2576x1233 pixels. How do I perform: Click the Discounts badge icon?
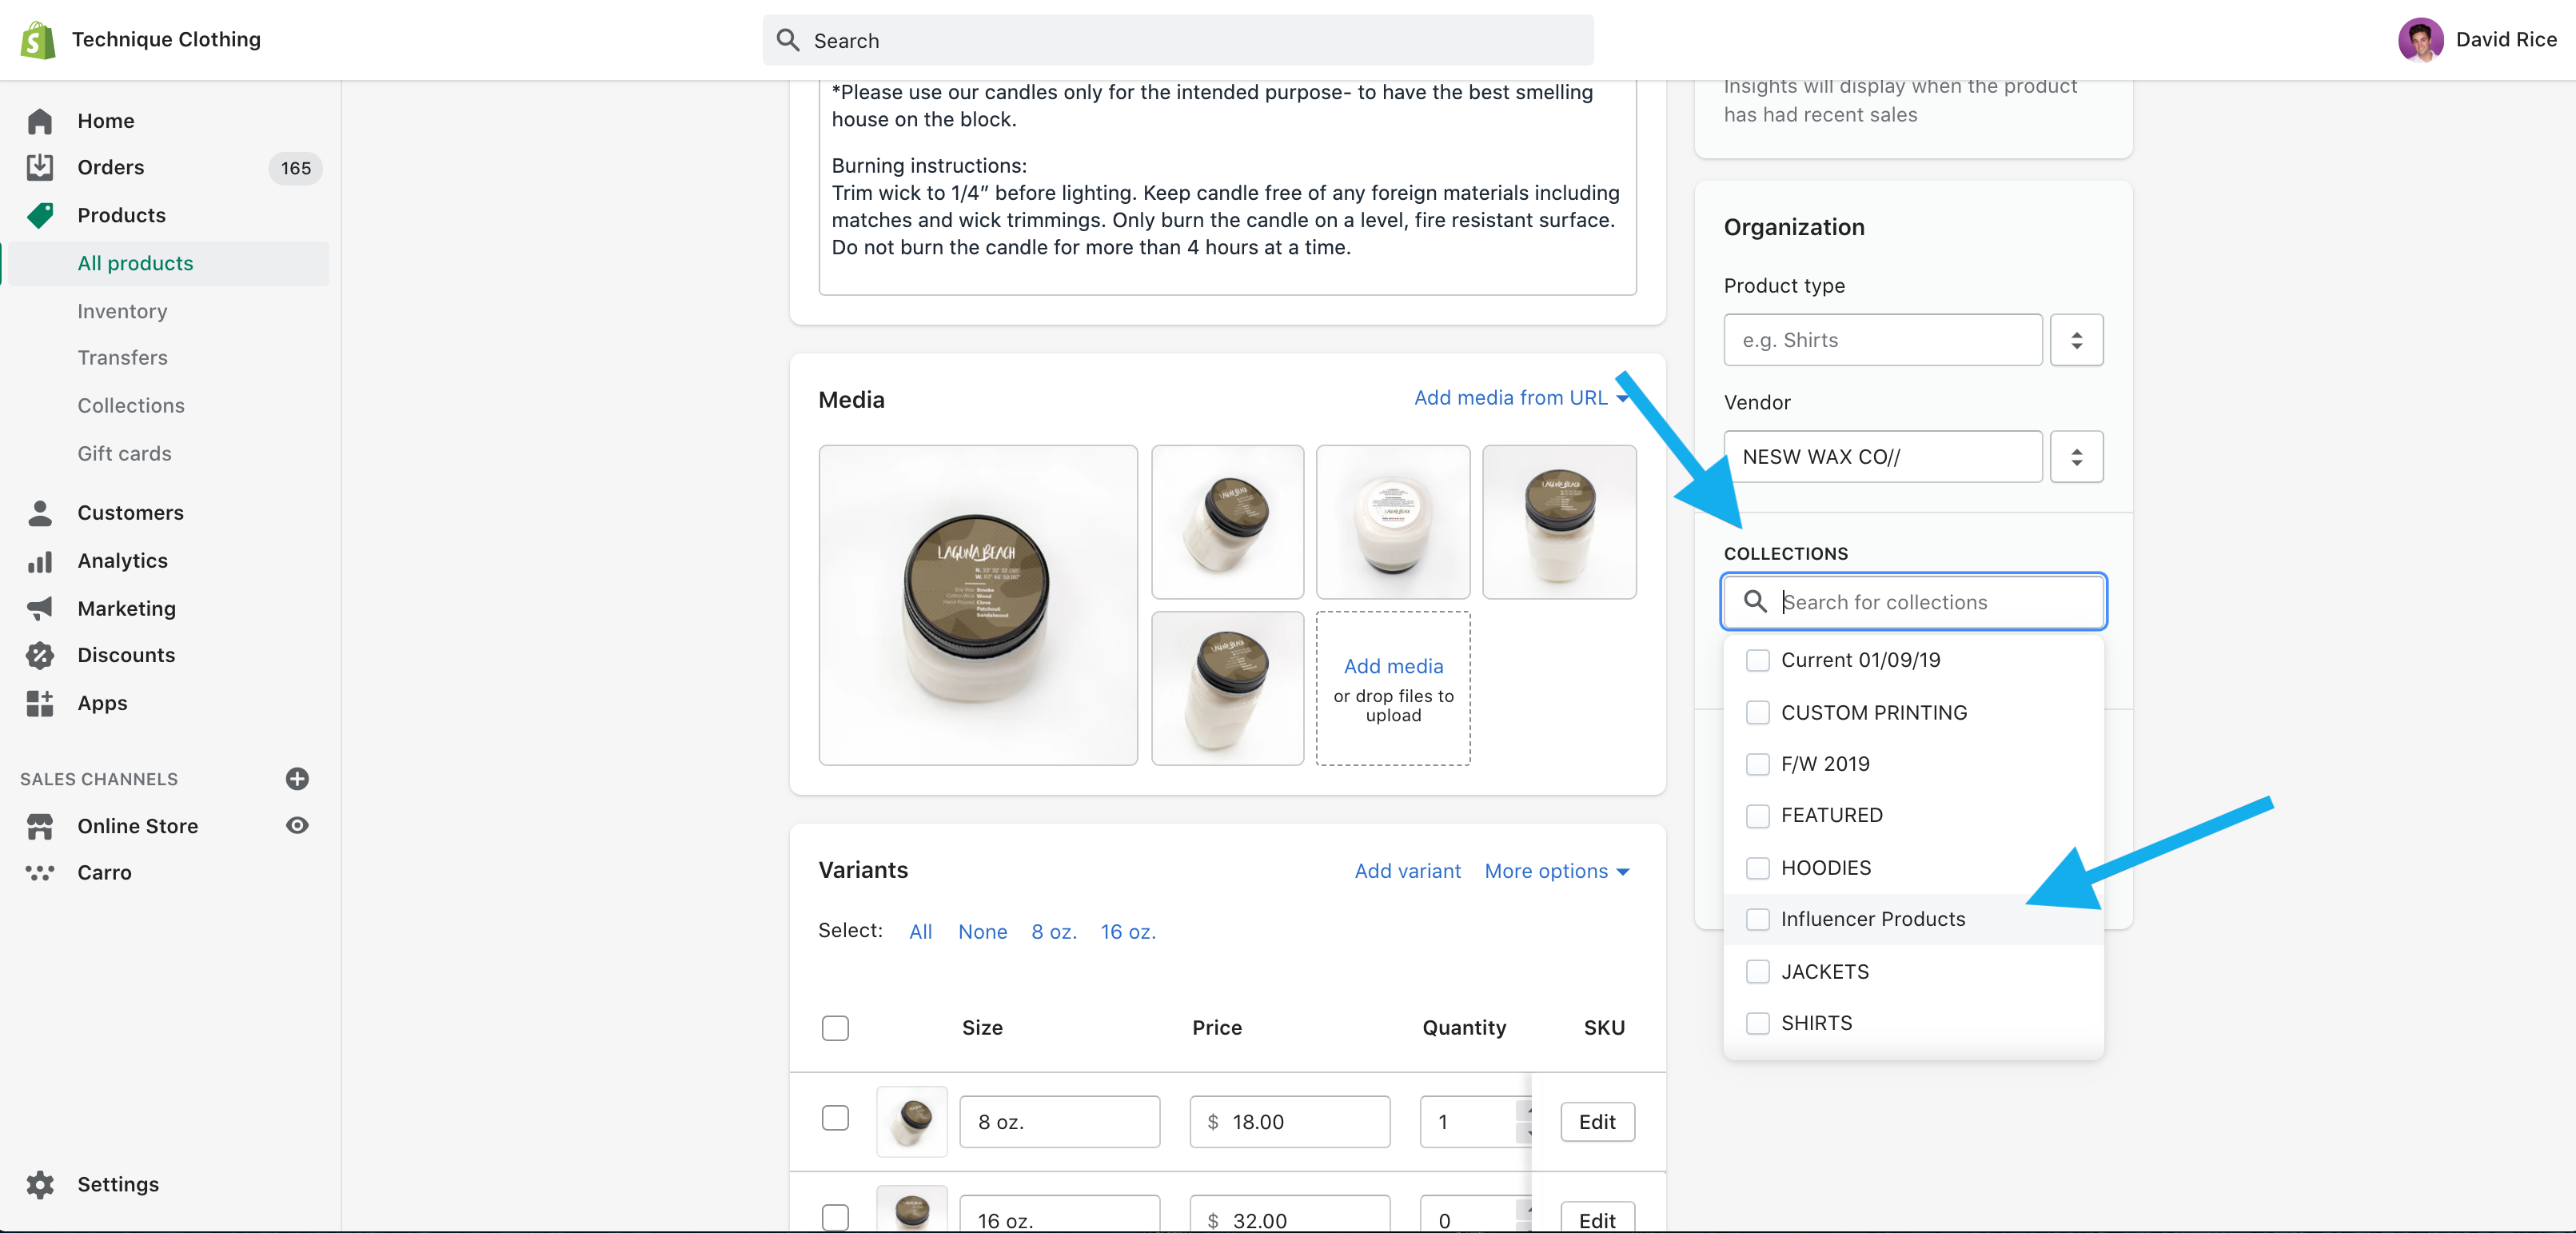tap(40, 655)
